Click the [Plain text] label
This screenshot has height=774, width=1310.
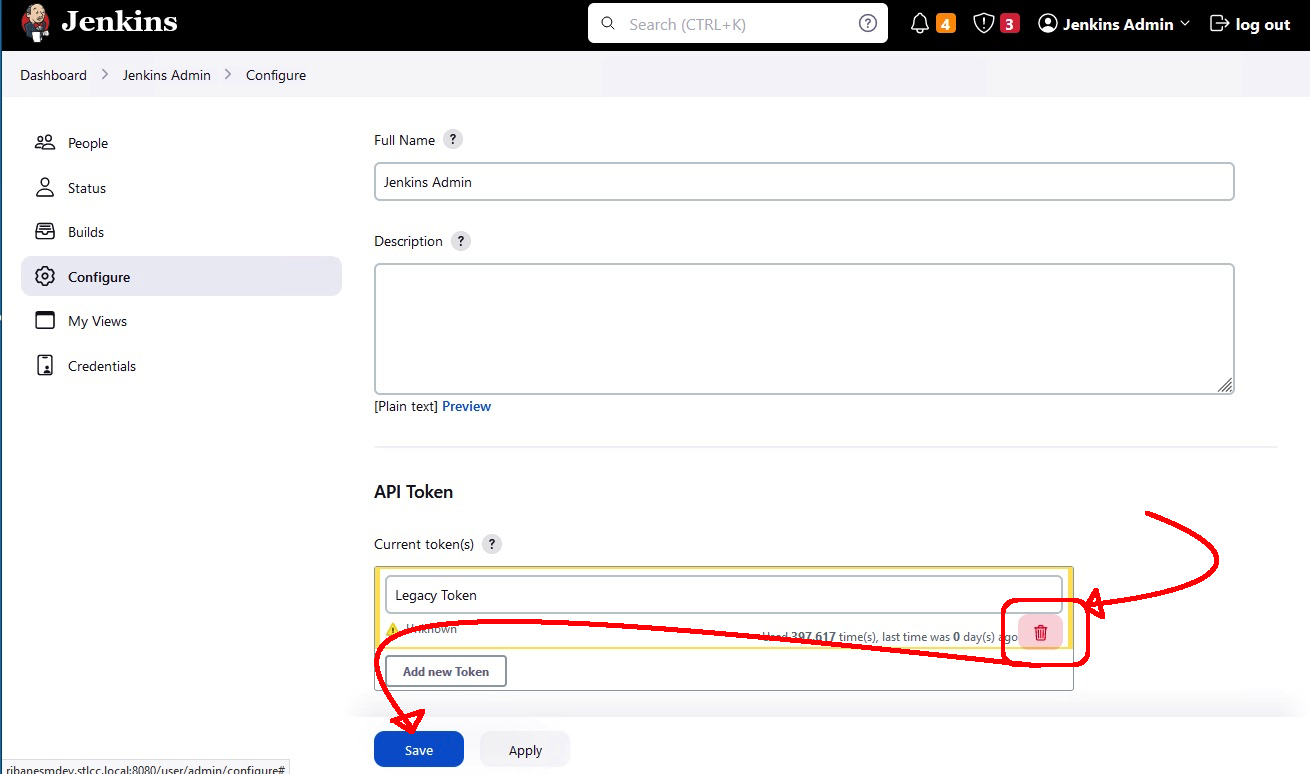pyautogui.click(x=406, y=406)
